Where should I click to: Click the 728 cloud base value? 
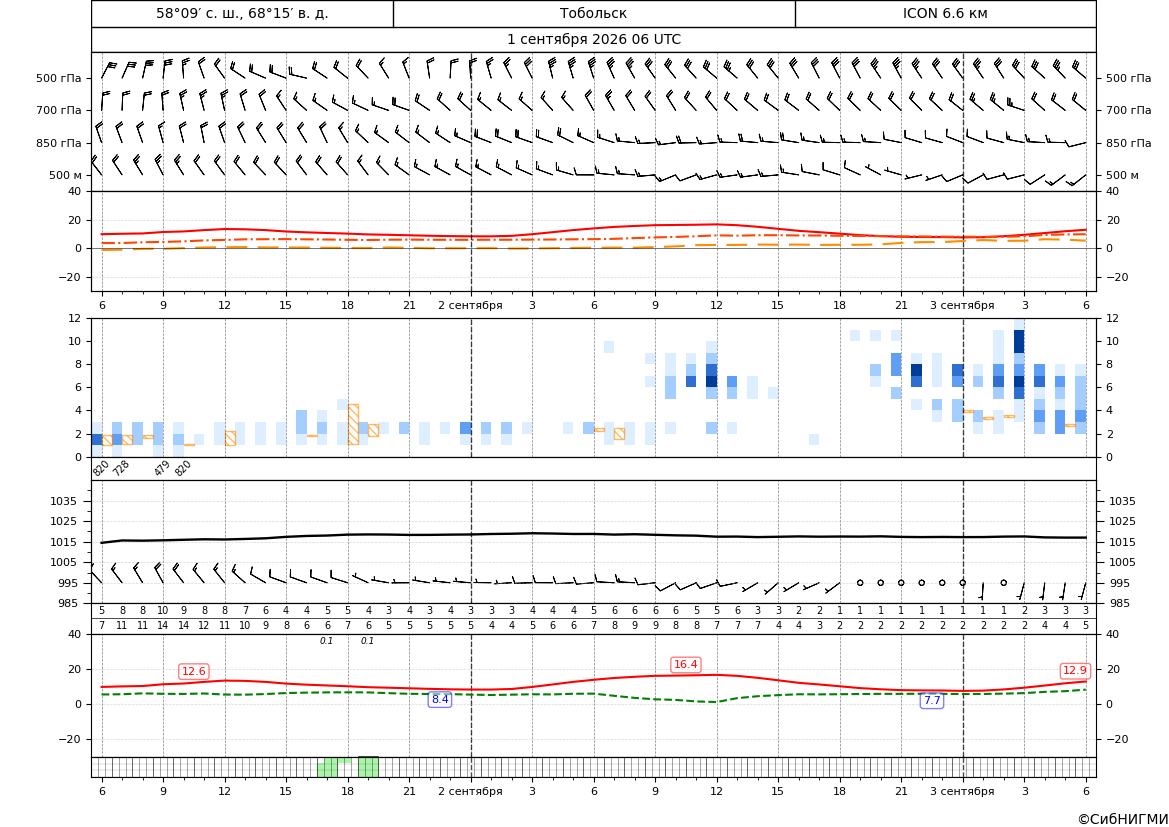[x=121, y=468]
